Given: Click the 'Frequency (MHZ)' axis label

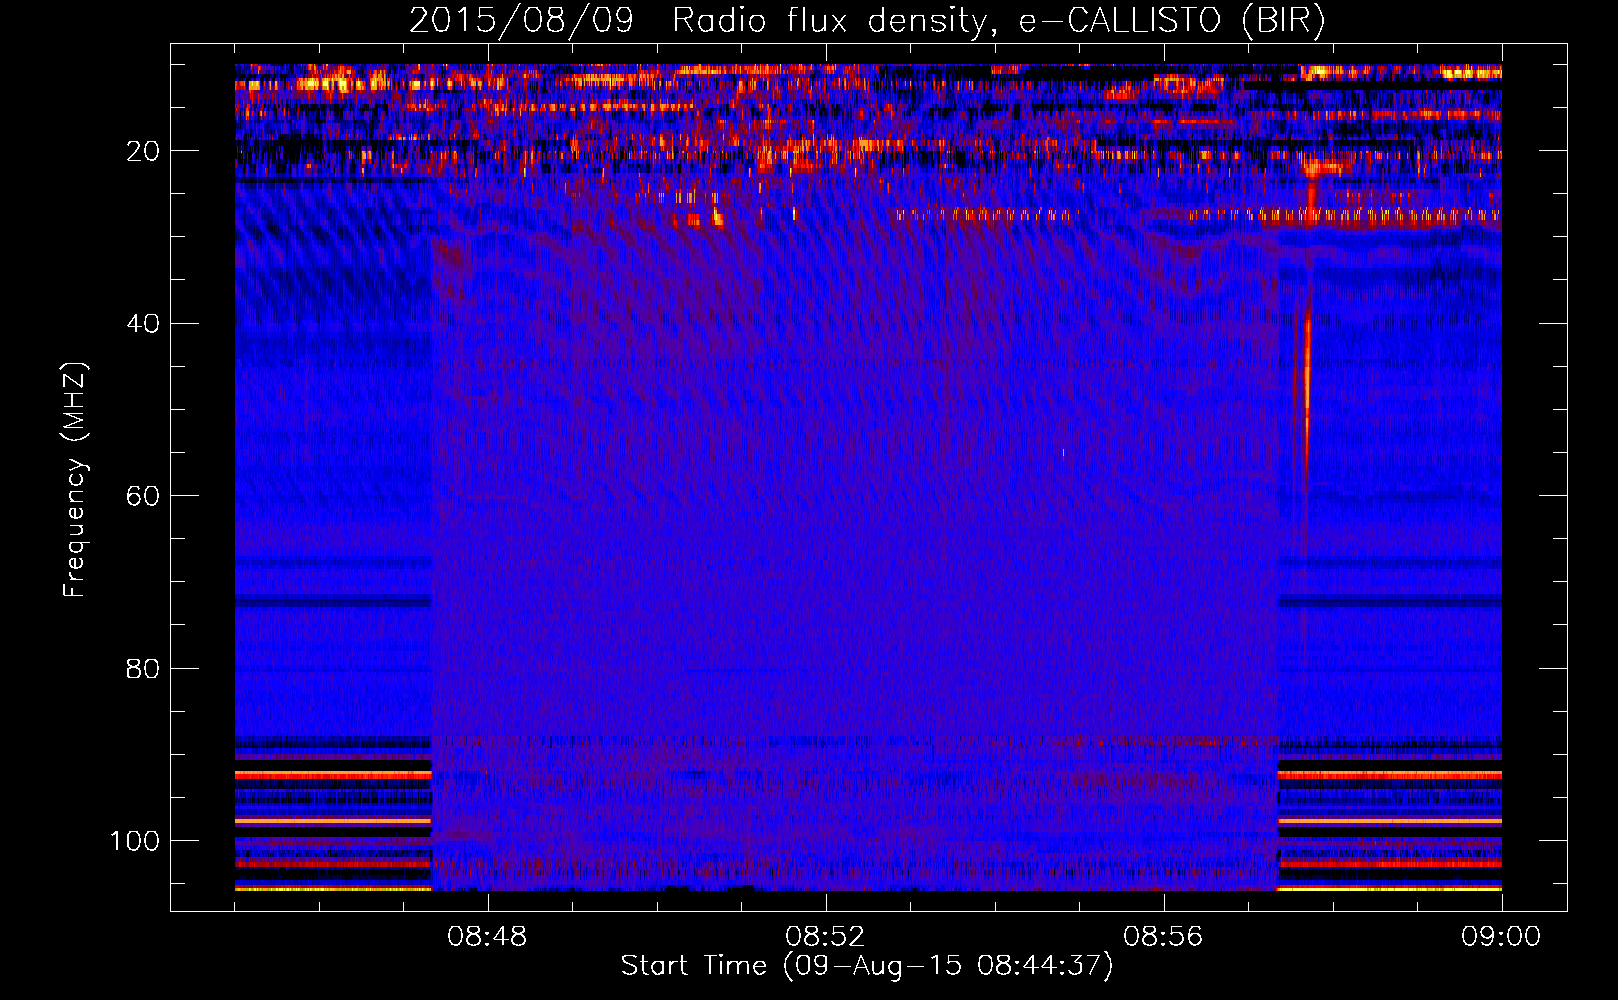Looking at the screenshot, I should coord(75,480).
